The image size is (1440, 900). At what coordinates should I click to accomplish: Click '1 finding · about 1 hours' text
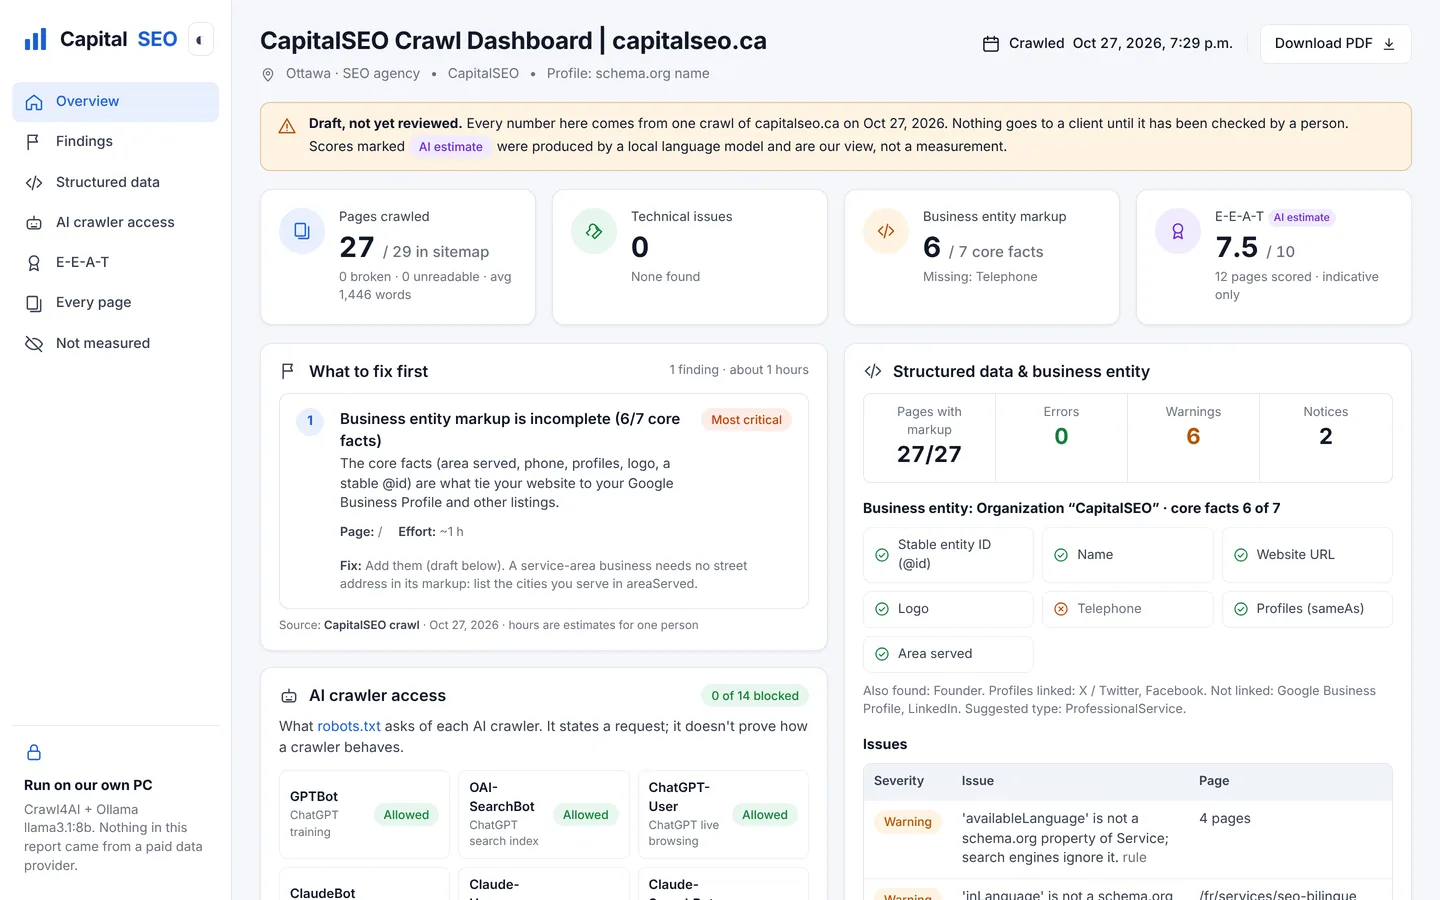739,370
